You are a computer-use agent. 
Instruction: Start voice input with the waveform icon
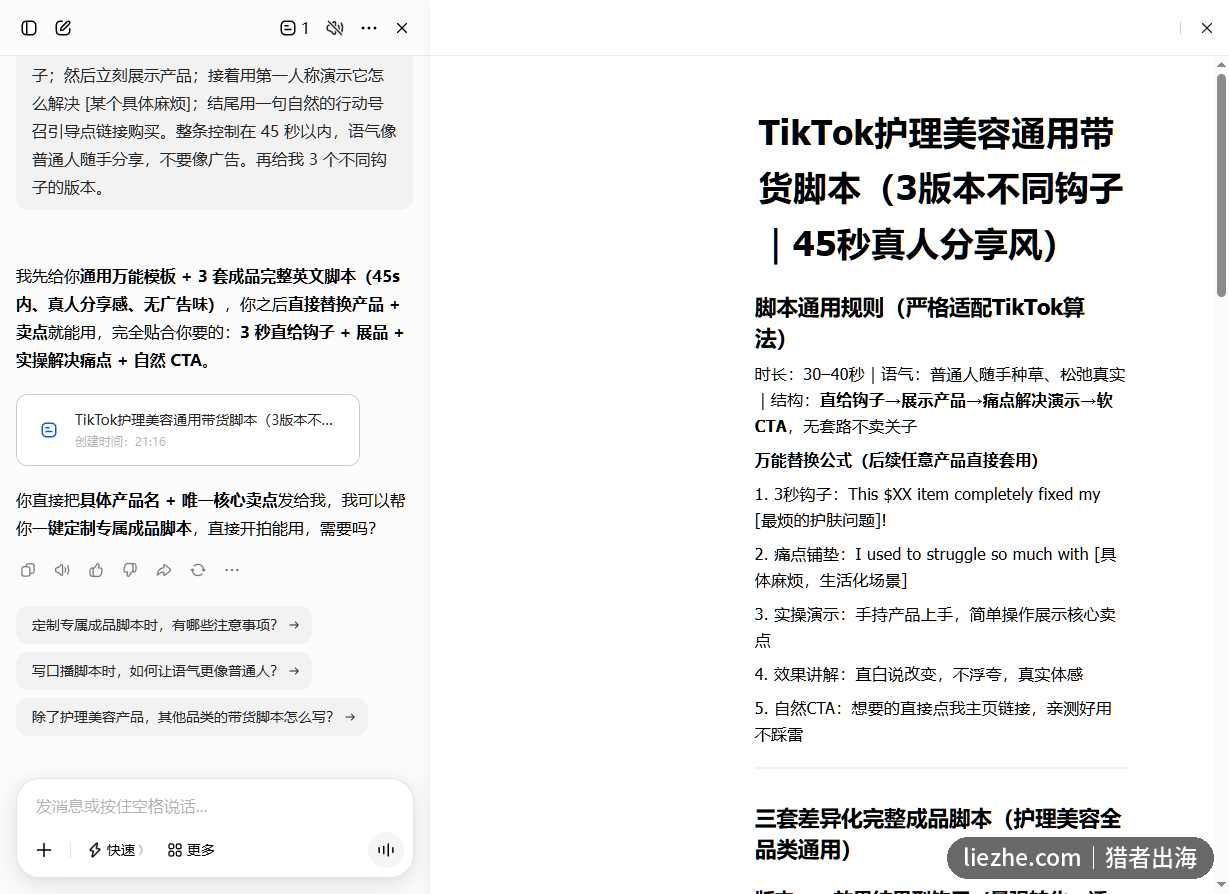[x=386, y=850]
